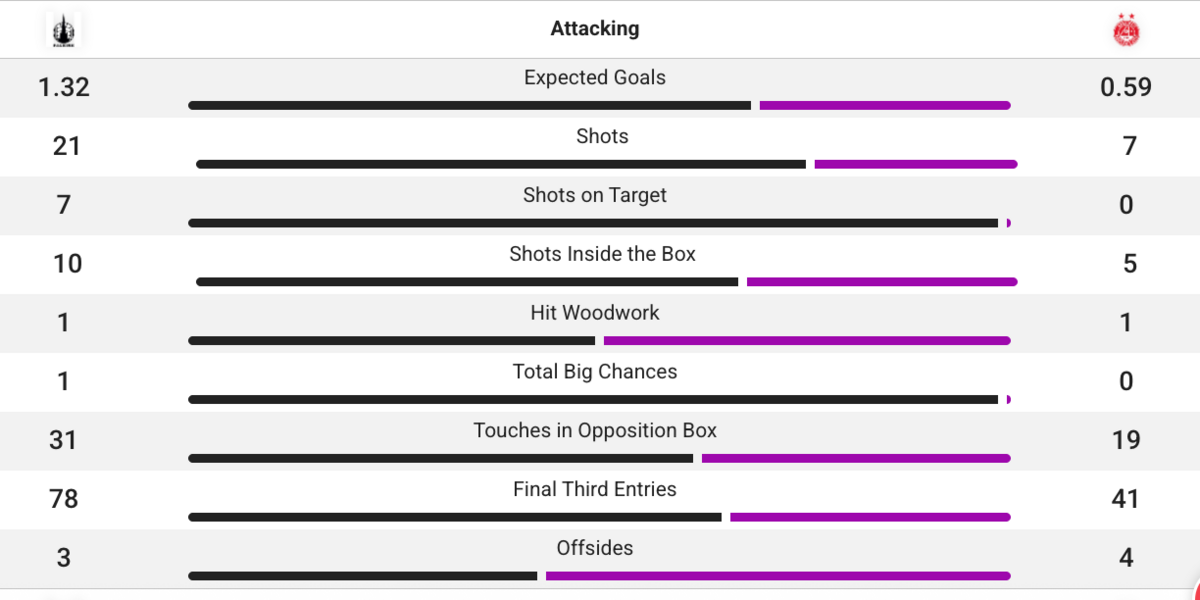Click the Hit Woodwork stat label
Image resolution: width=1200 pixels, height=600 pixels.
coord(595,312)
